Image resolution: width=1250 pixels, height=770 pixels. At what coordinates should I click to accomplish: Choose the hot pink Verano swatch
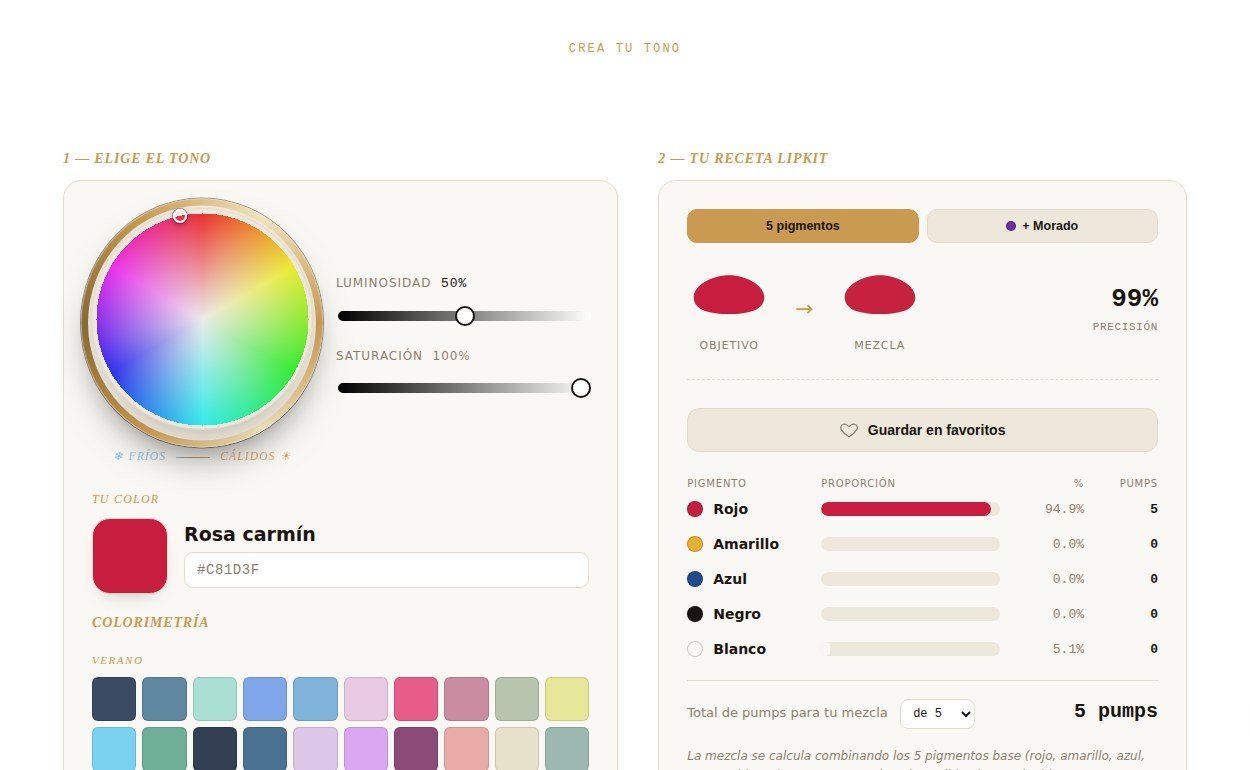416,699
